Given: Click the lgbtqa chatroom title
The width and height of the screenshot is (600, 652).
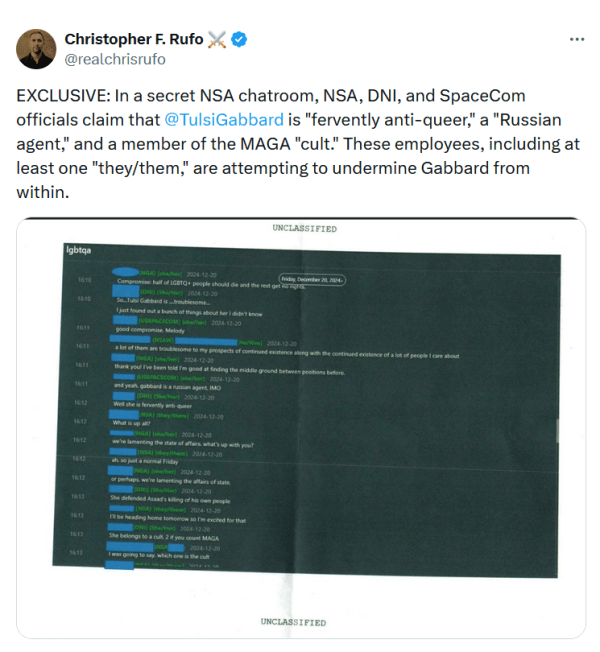Looking at the screenshot, I should (x=79, y=250).
